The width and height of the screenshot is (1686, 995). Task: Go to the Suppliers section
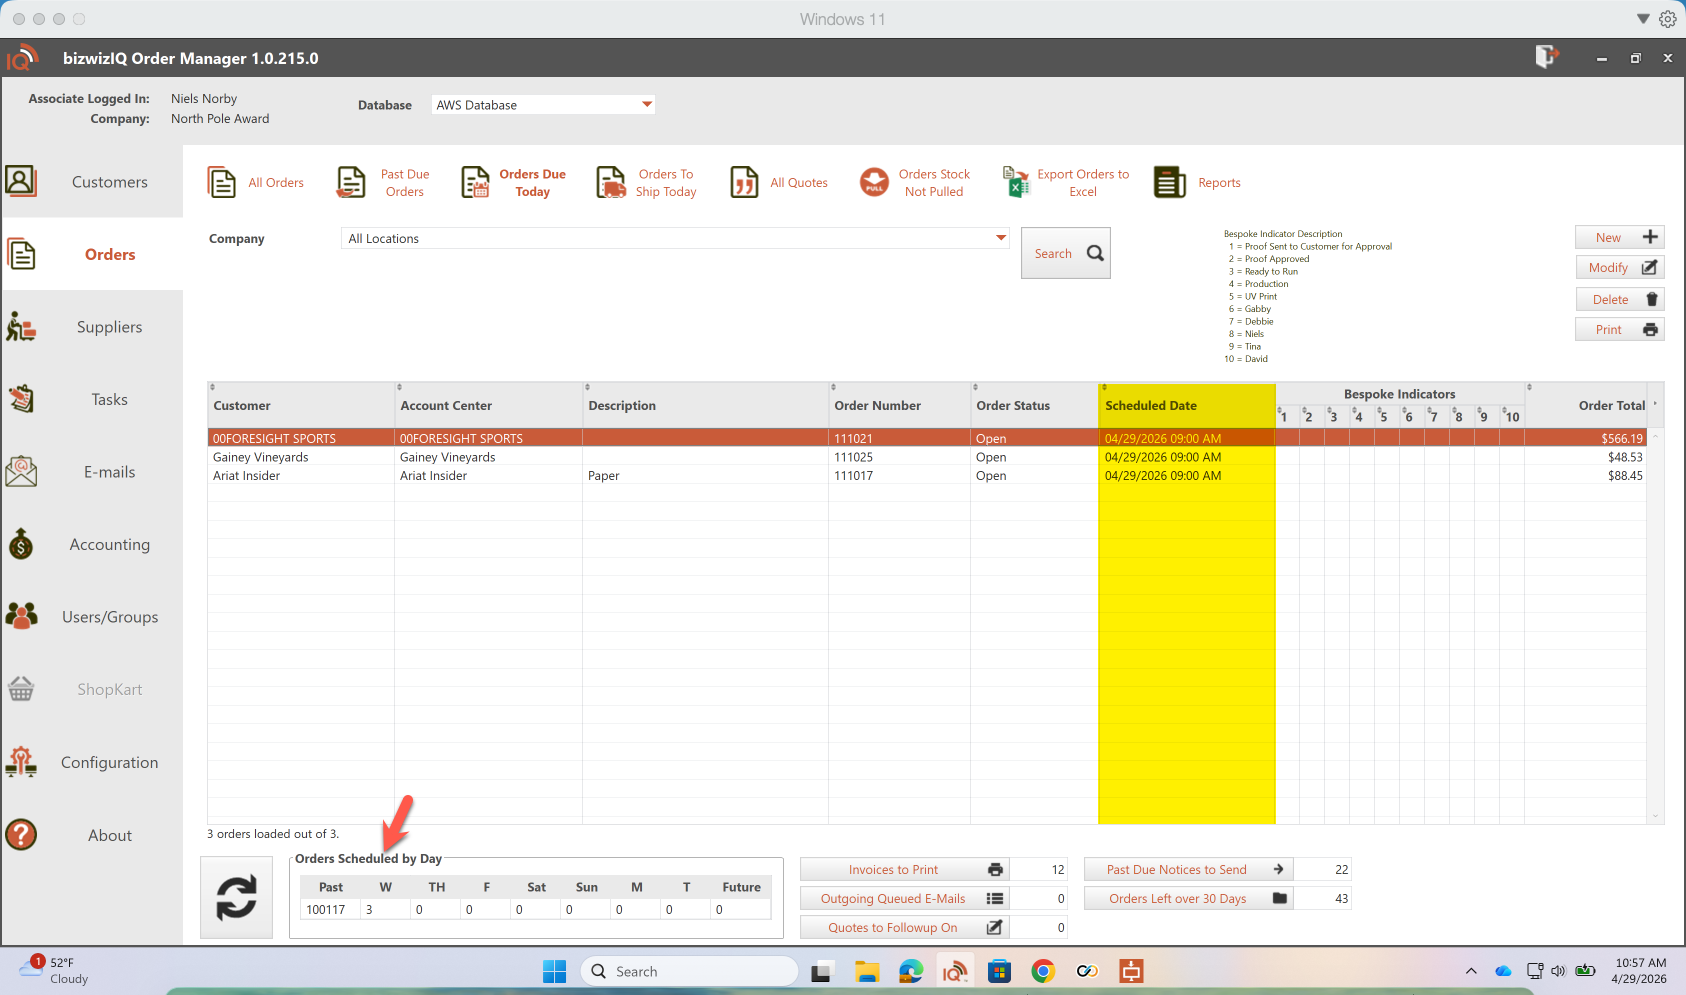point(92,327)
